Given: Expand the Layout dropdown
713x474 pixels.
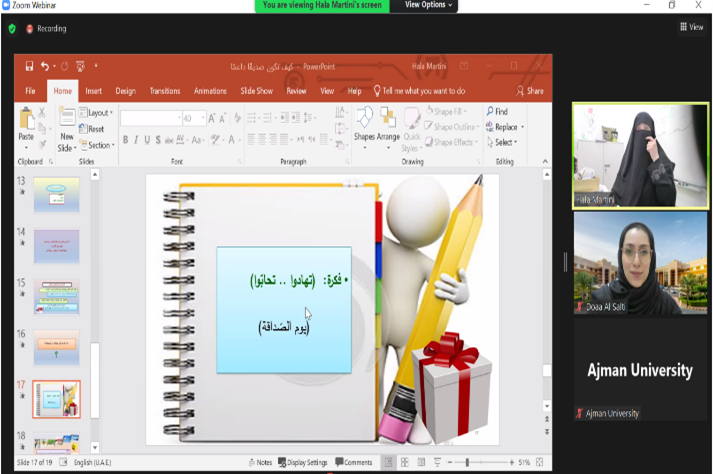Looking at the screenshot, I should (98, 113).
